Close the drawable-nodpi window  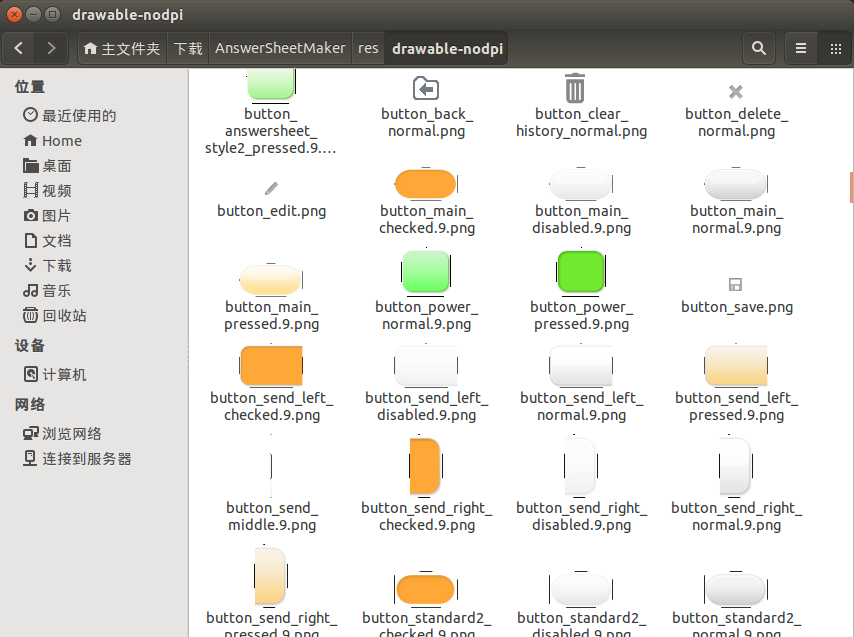[x=15, y=15]
